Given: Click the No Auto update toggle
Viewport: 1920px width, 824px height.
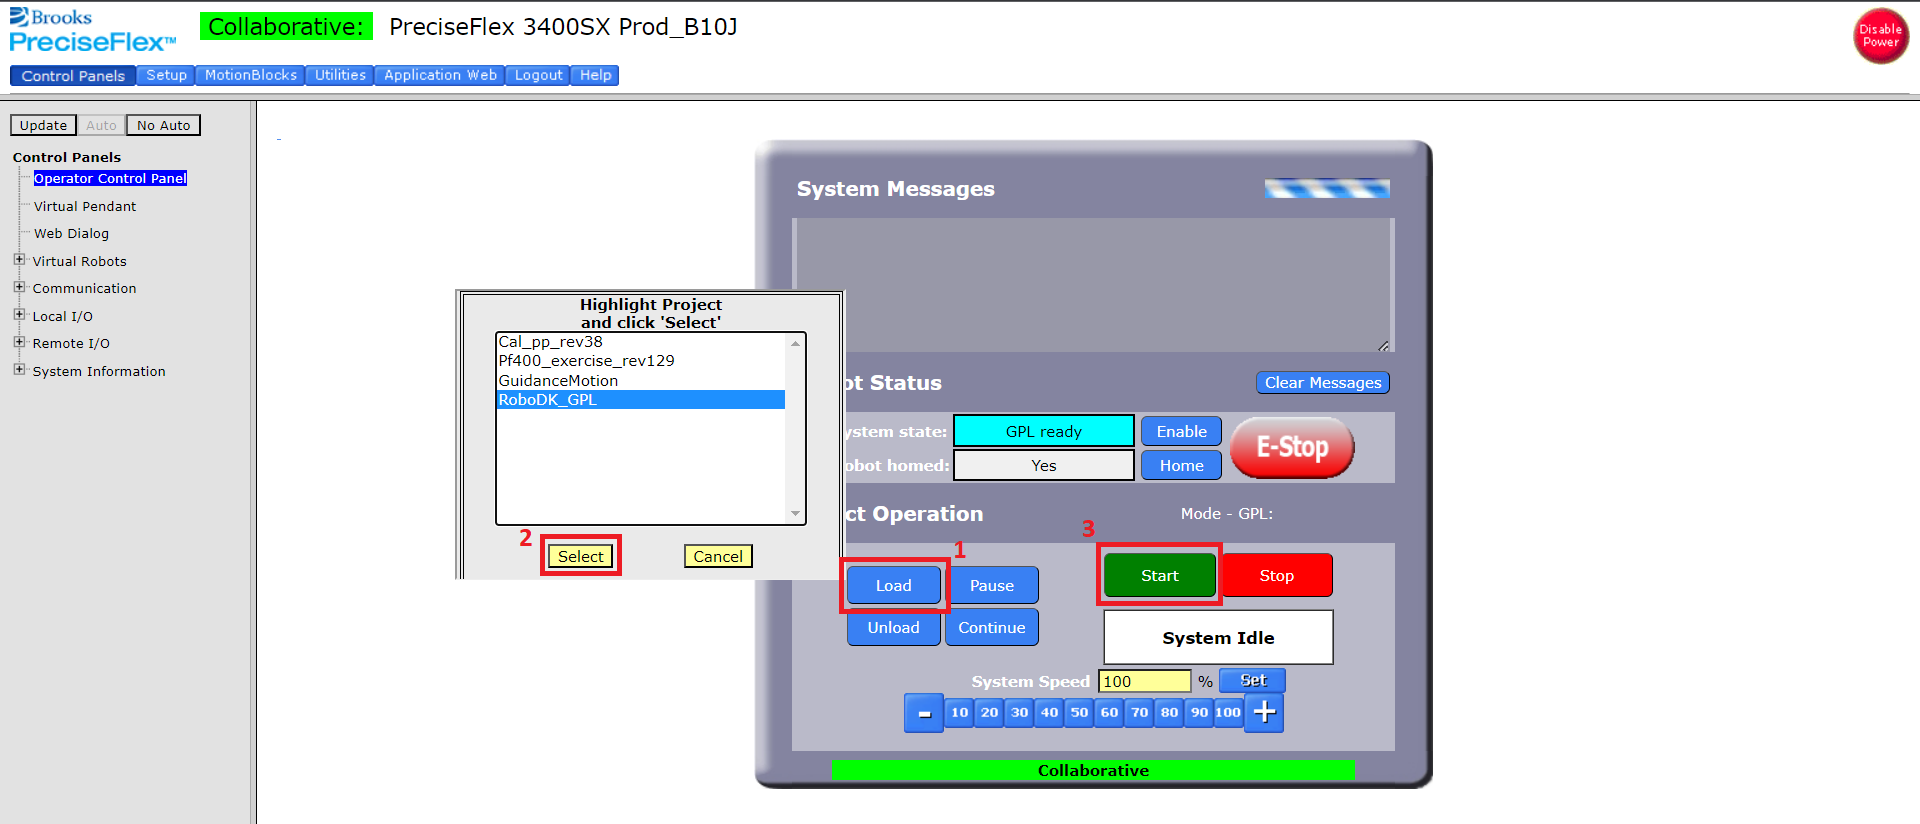Looking at the screenshot, I should click(x=163, y=125).
